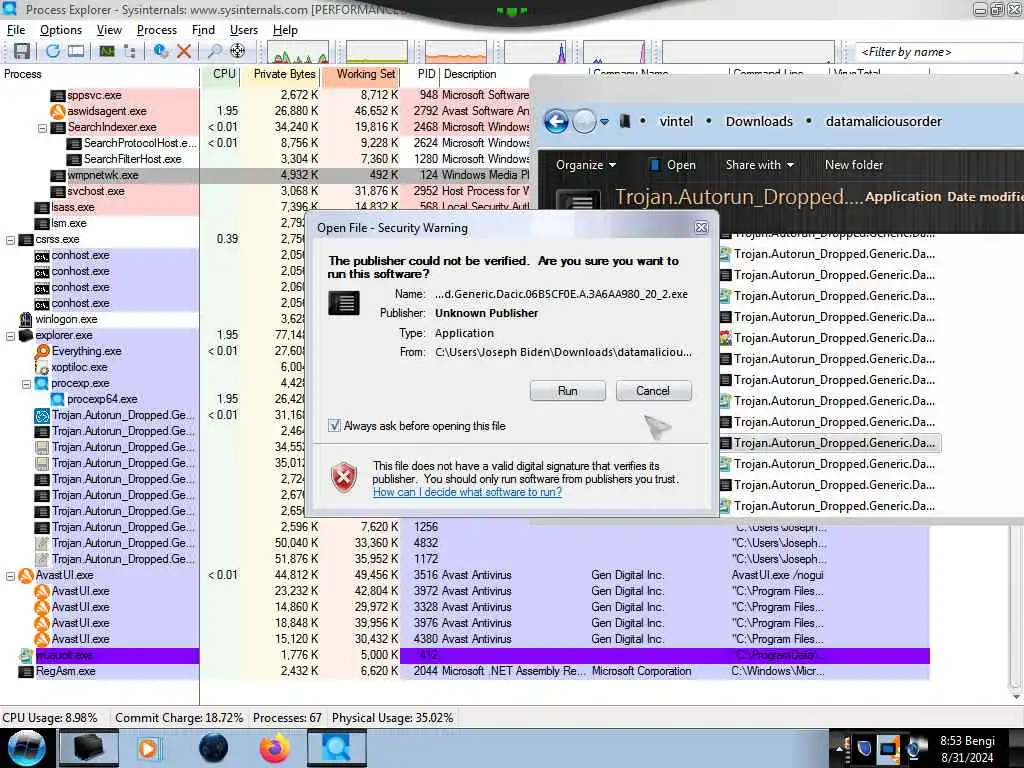This screenshot has height=768, width=1024.
Task: Click the red X Kill Process icon
Action: [x=184, y=52]
